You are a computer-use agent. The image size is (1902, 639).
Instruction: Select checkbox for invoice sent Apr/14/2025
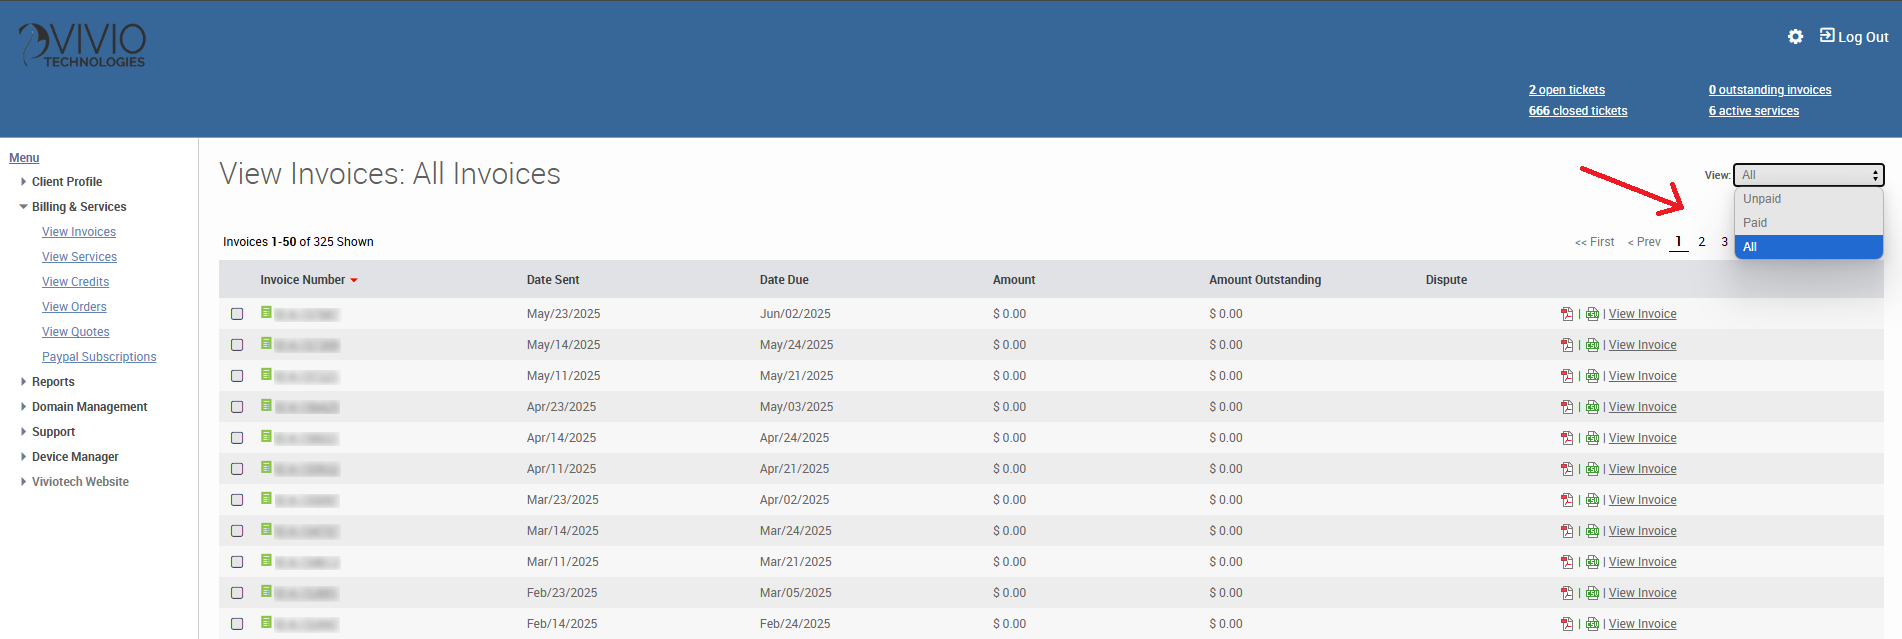237,438
